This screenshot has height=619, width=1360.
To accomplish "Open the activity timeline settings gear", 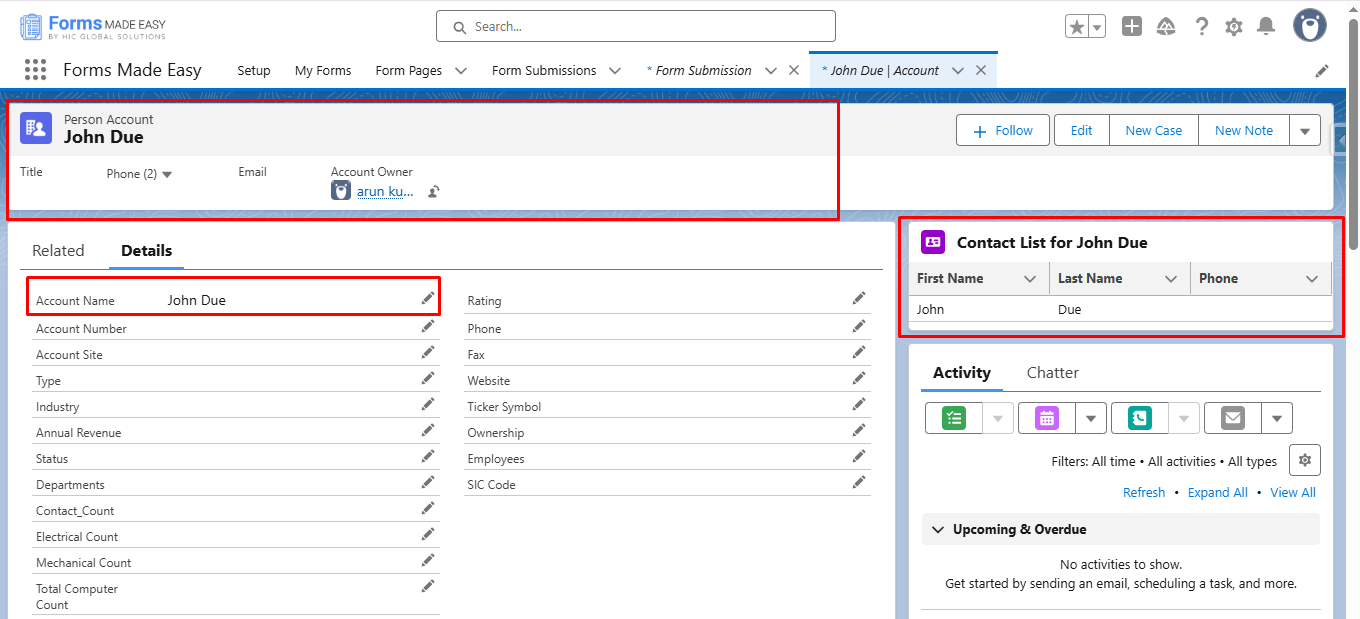I will point(1304,460).
